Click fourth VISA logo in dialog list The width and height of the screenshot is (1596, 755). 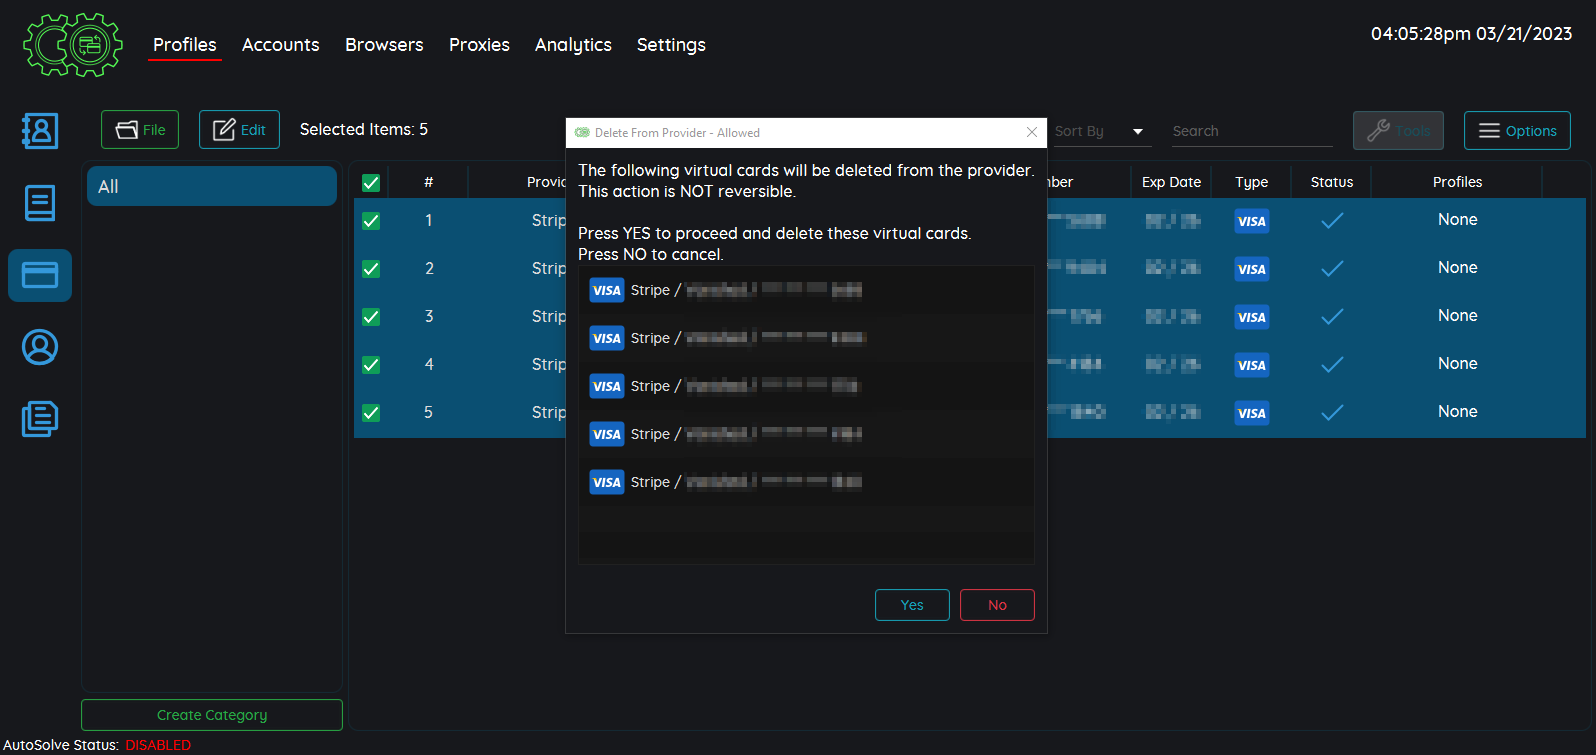(x=607, y=434)
